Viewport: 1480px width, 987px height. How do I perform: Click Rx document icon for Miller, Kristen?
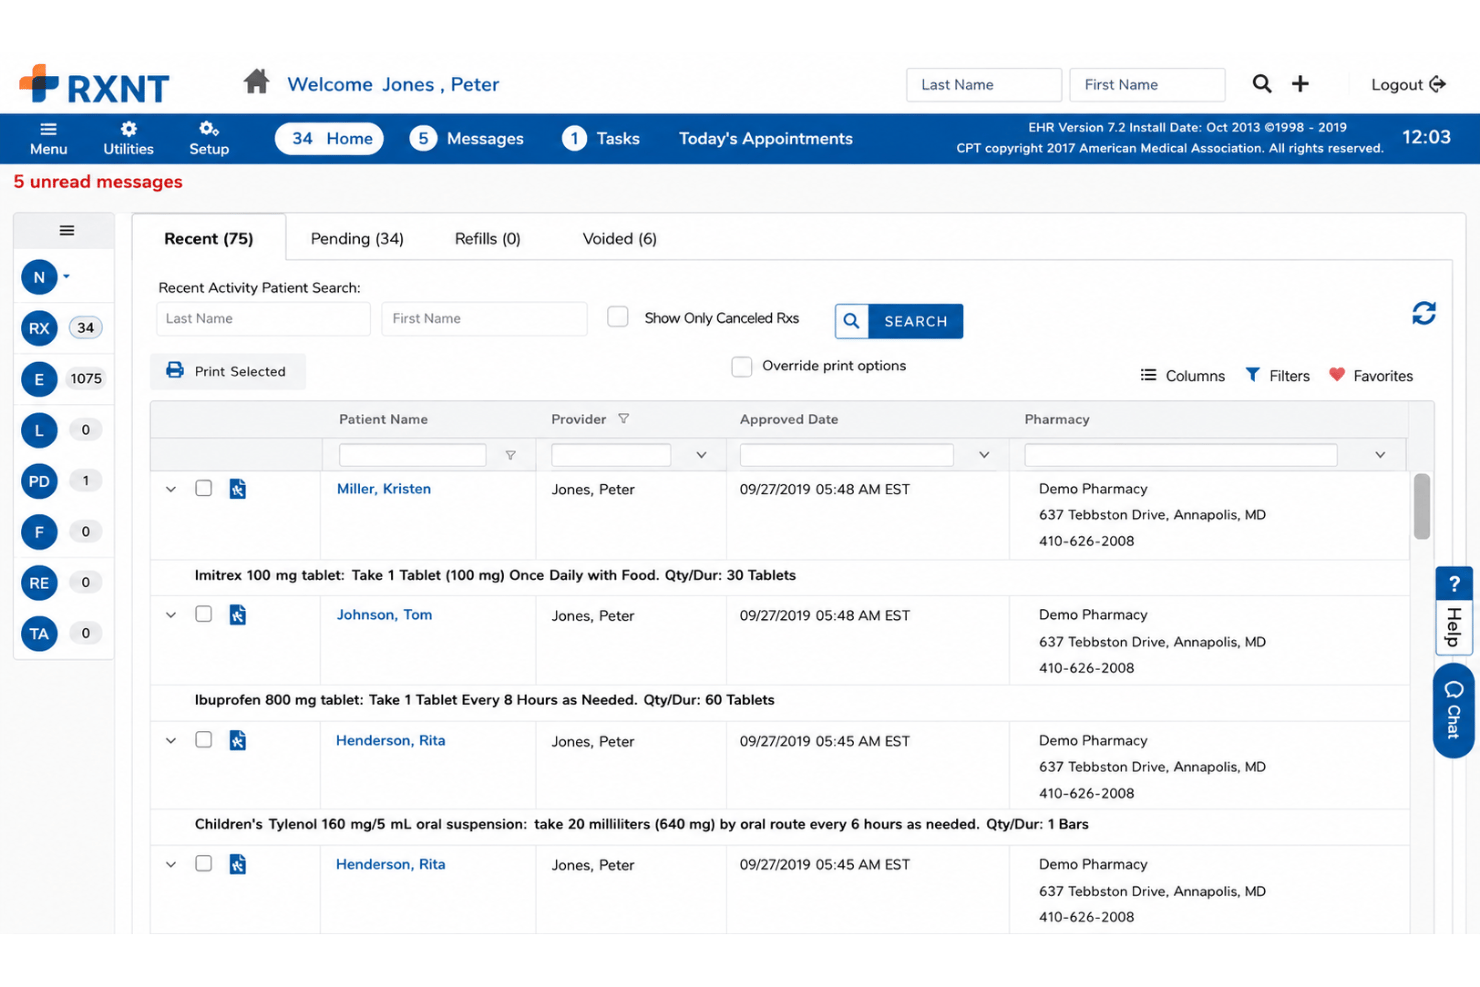[238, 489]
